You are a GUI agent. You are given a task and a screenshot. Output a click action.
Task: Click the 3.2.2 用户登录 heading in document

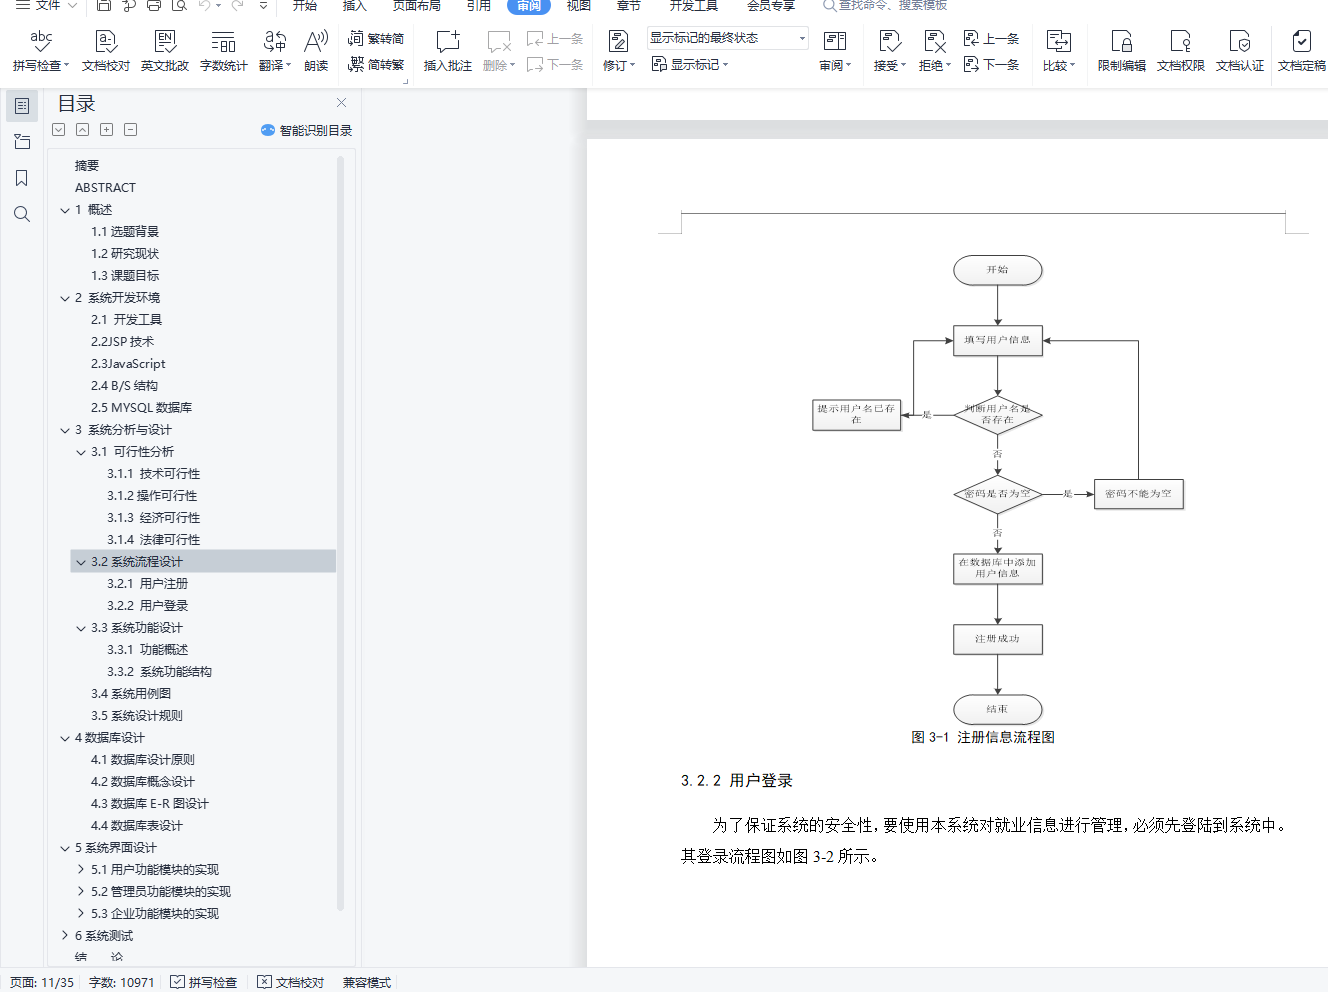click(737, 780)
